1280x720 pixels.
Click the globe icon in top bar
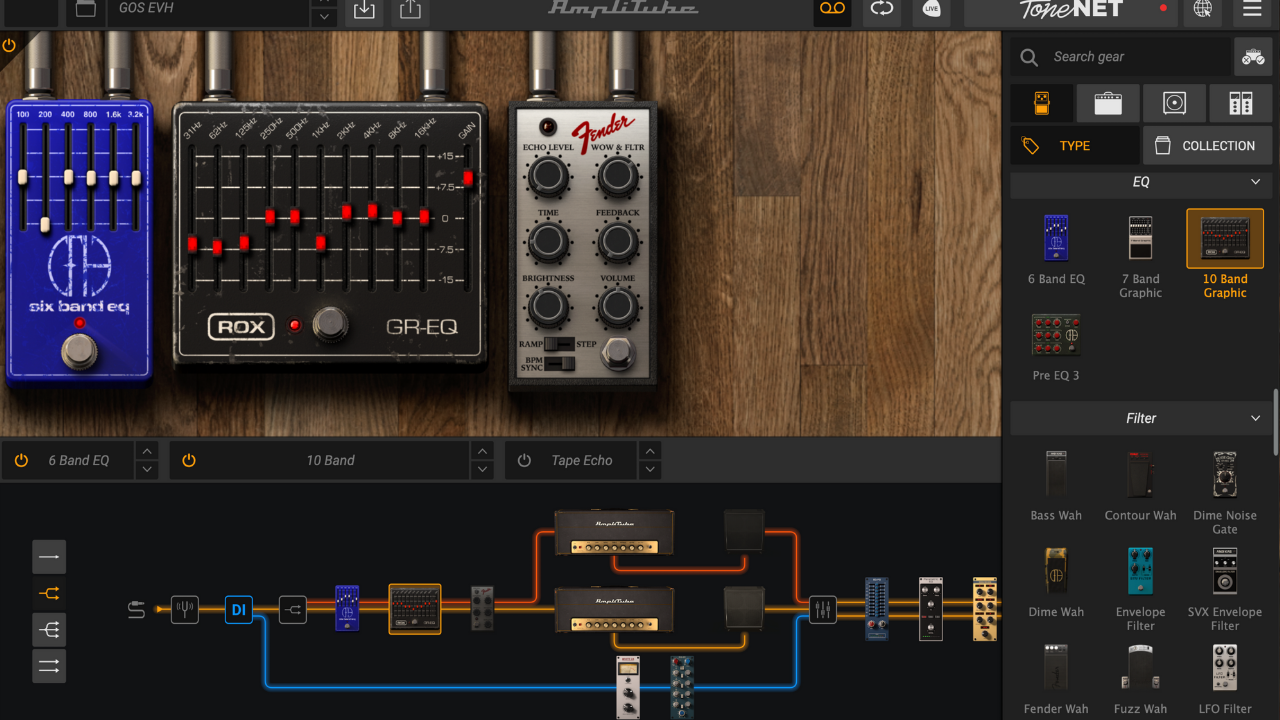point(1203,10)
